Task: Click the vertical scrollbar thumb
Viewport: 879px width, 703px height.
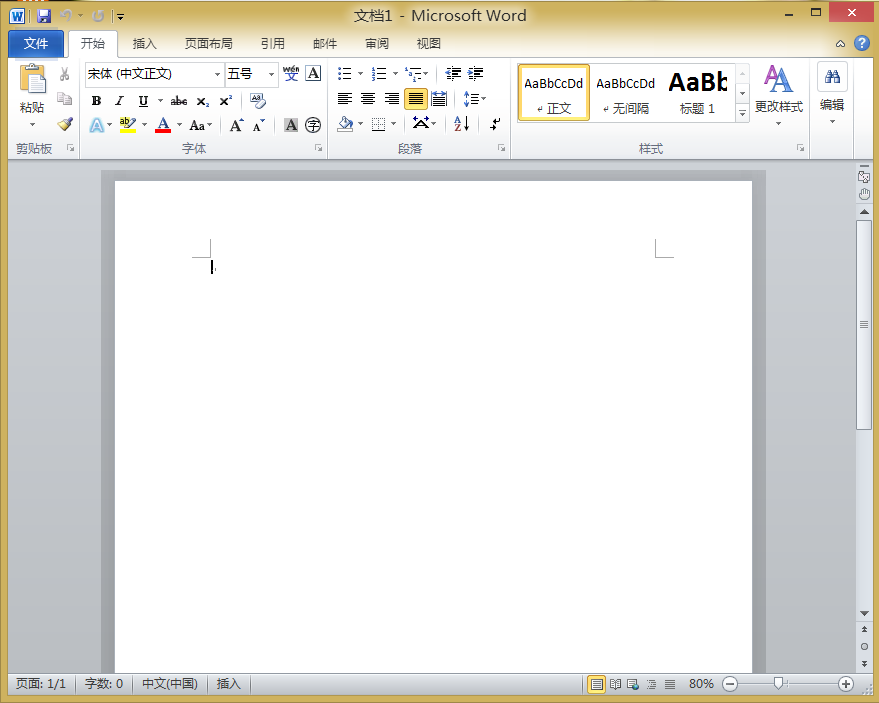Action: tap(864, 325)
